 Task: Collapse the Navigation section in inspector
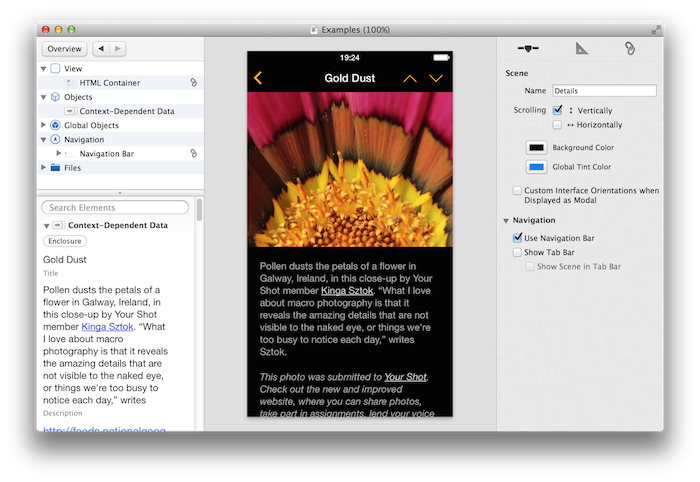tap(506, 220)
